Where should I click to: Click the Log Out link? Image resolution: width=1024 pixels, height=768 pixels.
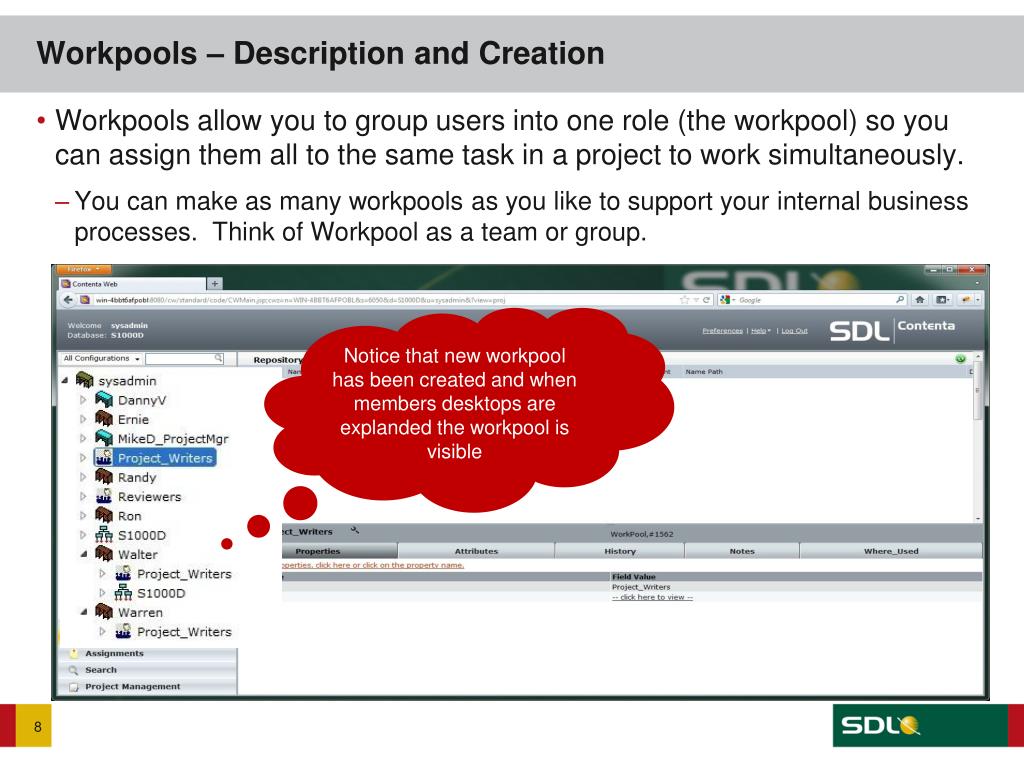[794, 331]
